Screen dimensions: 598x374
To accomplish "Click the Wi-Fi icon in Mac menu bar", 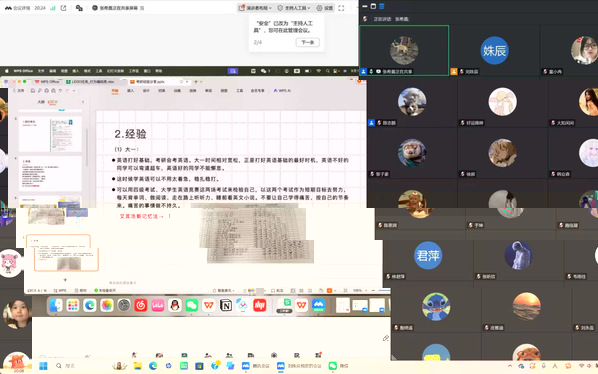I will [x=318, y=71].
